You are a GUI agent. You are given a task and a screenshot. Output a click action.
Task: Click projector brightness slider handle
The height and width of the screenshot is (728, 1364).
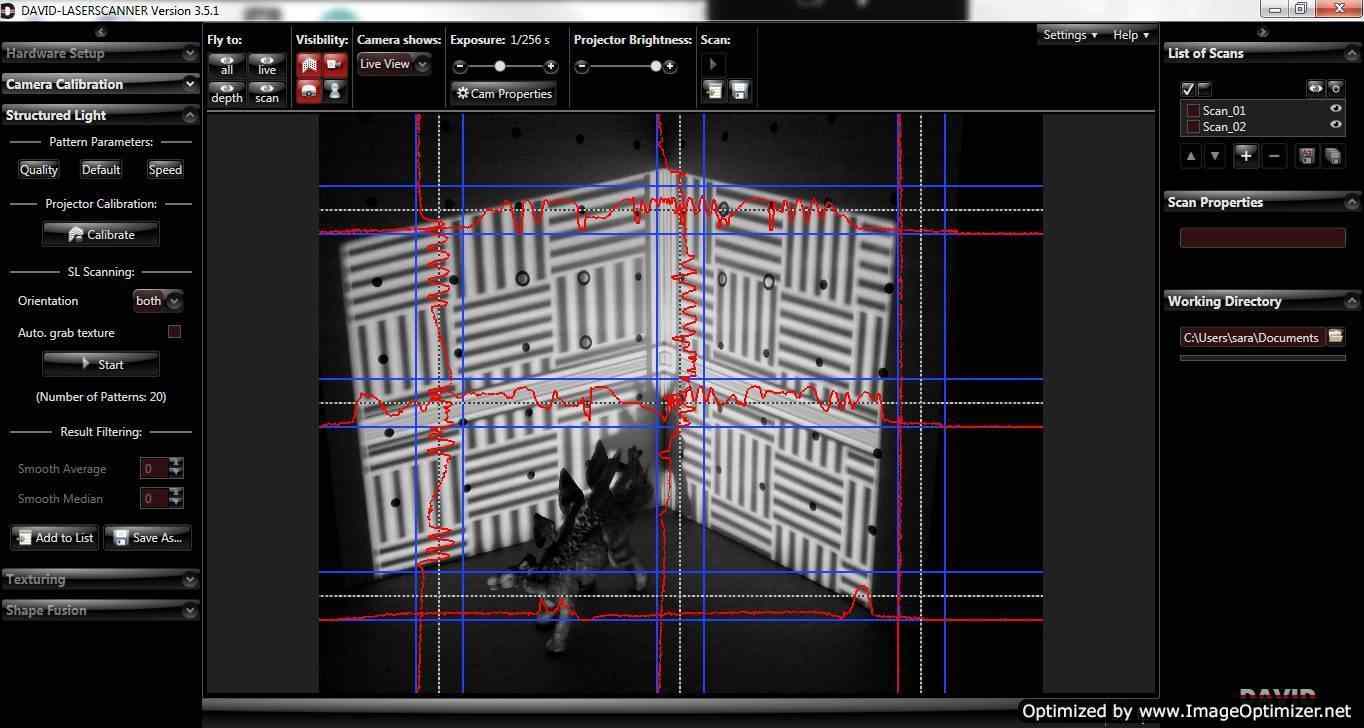click(656, 67)
